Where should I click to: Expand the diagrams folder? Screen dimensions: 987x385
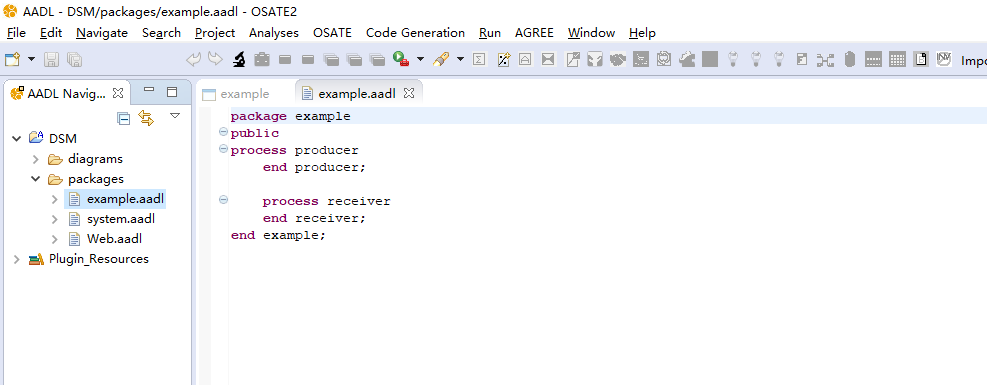[x=36, y=159]
